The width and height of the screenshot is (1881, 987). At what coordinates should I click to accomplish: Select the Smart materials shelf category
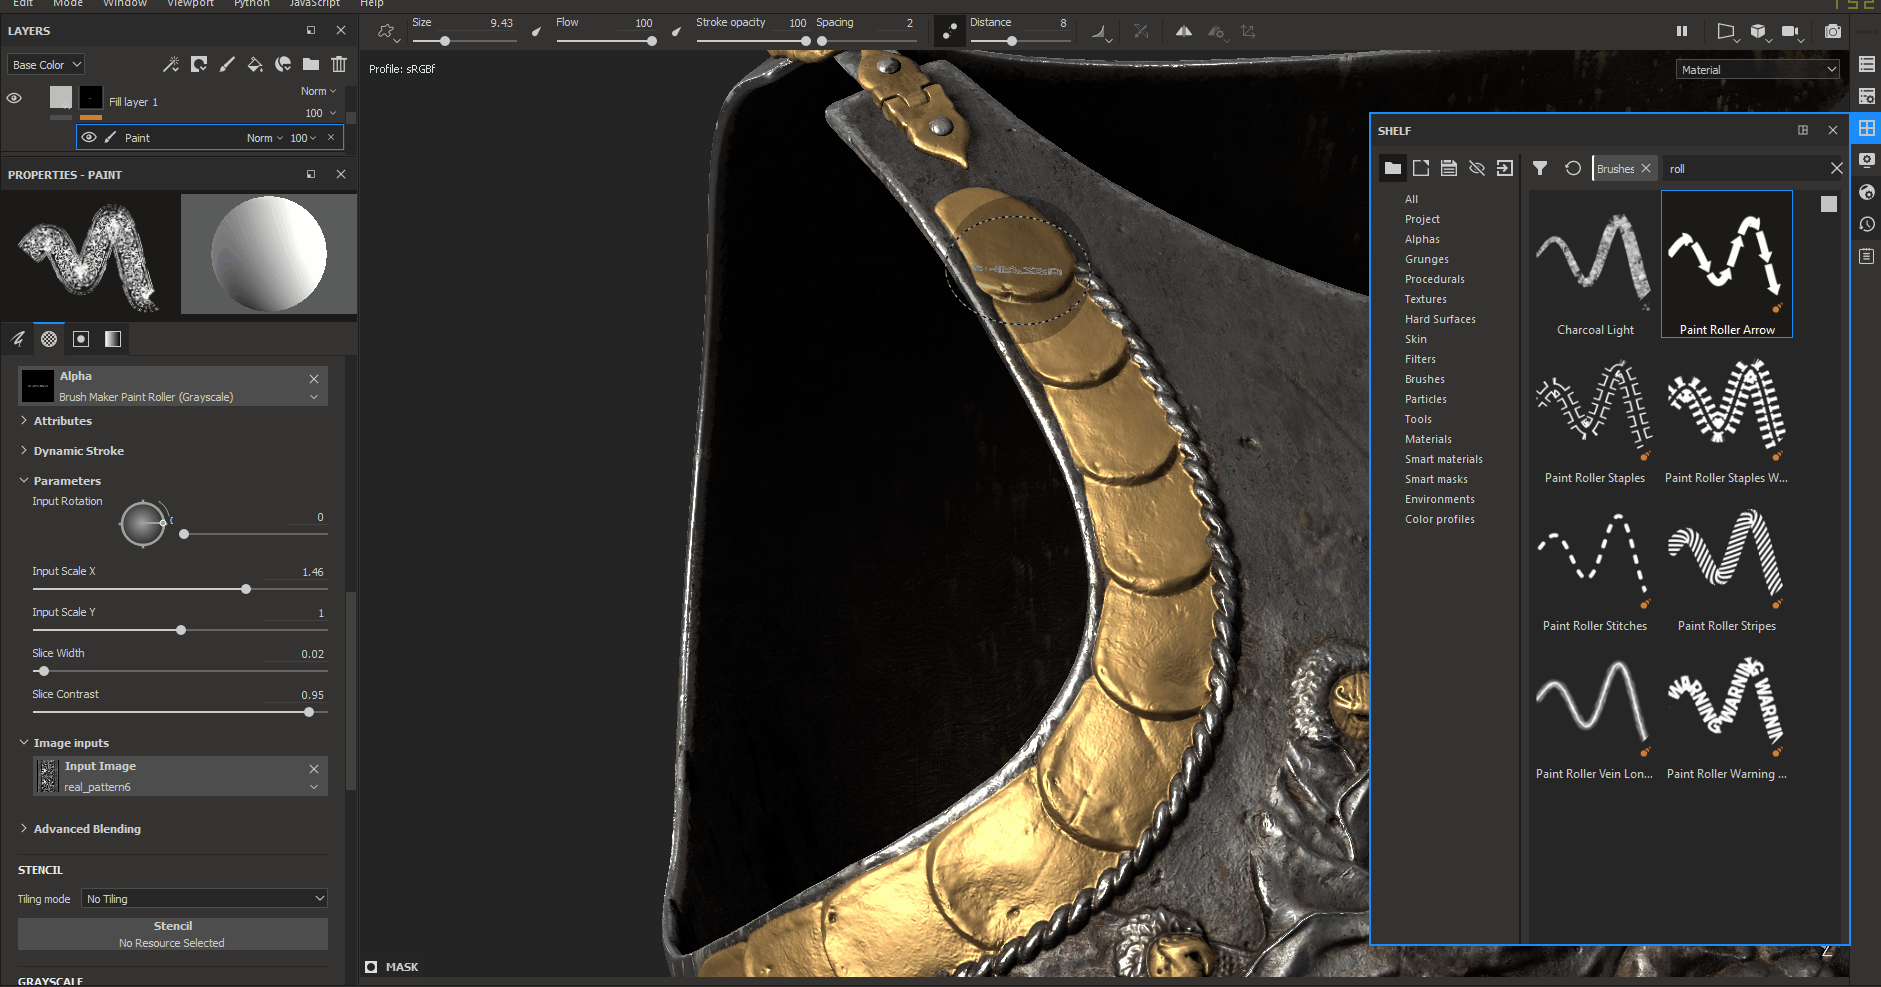point(1443,459)
